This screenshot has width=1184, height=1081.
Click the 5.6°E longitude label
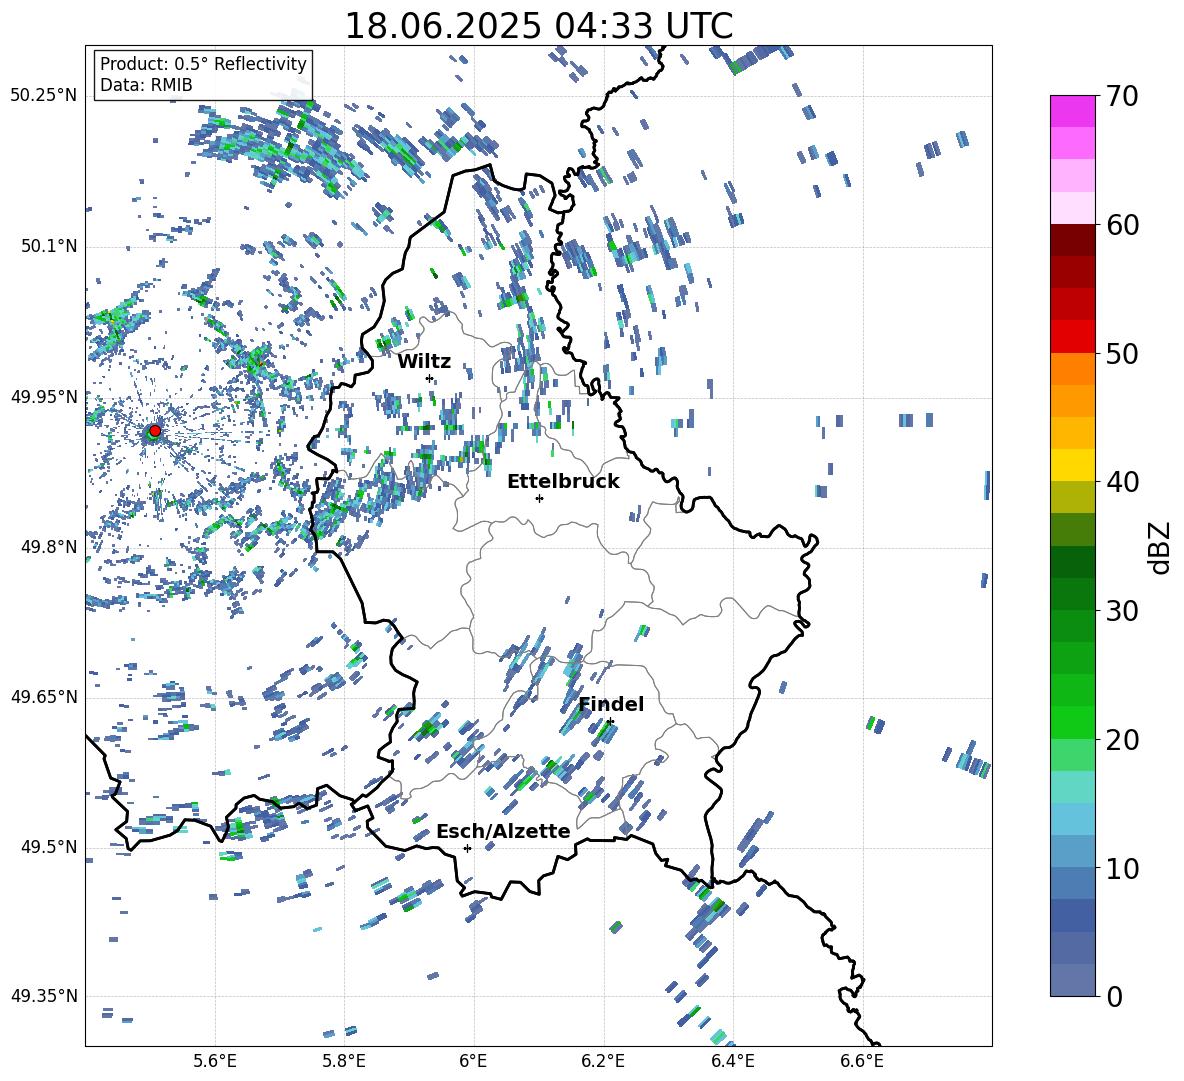[x=215, y=1062]
